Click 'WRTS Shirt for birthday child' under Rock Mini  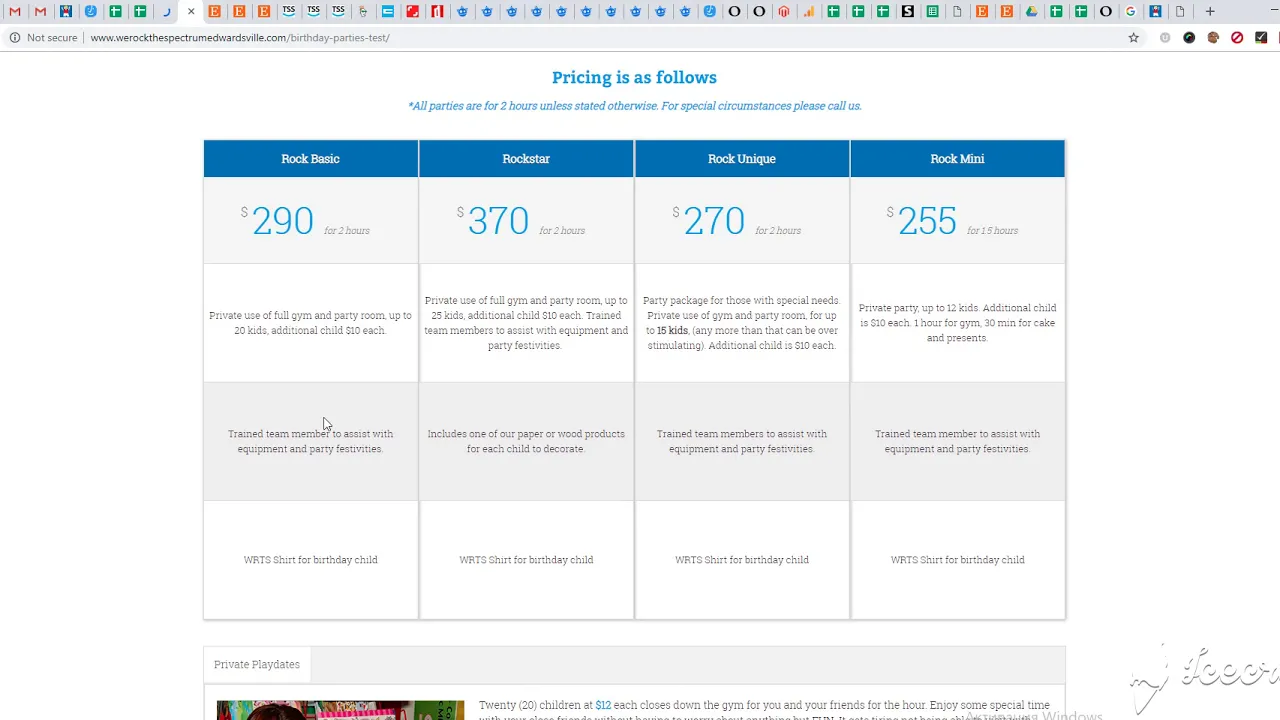pos(957,560)
